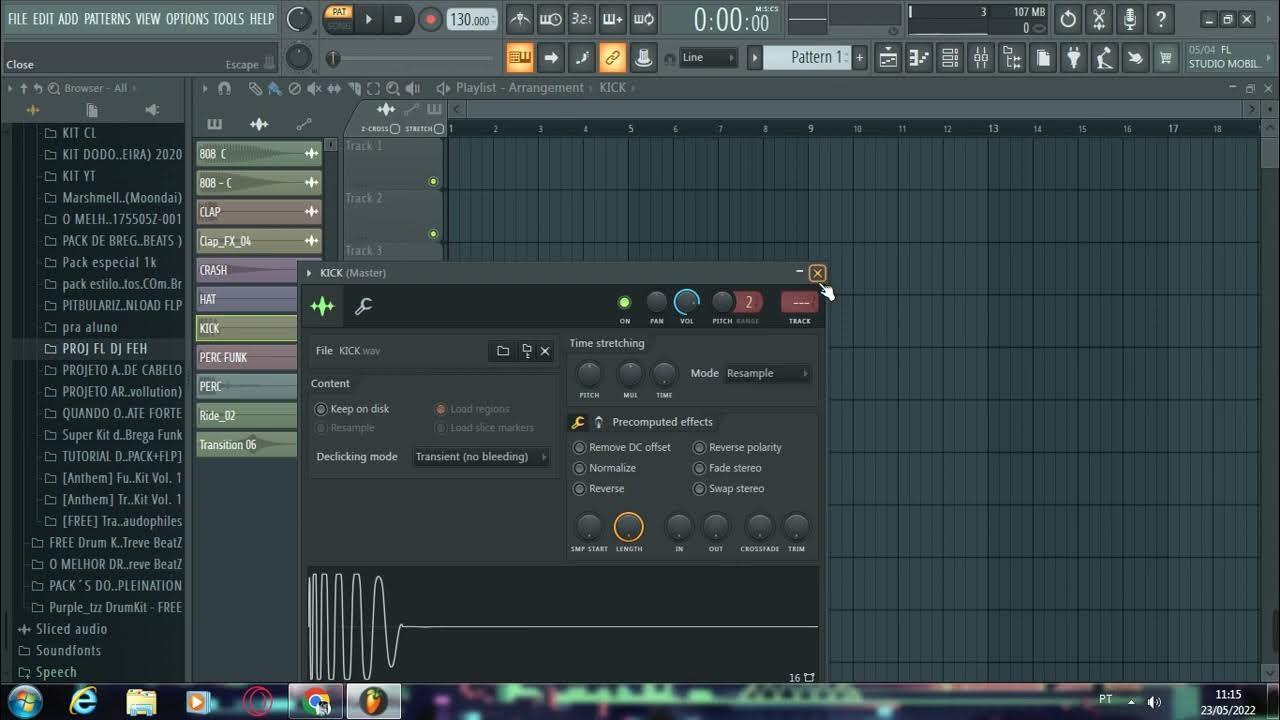Viewport: 1280px width, 720px height.
Task: Open the Line snap dropdown
Action: point(708,58)
